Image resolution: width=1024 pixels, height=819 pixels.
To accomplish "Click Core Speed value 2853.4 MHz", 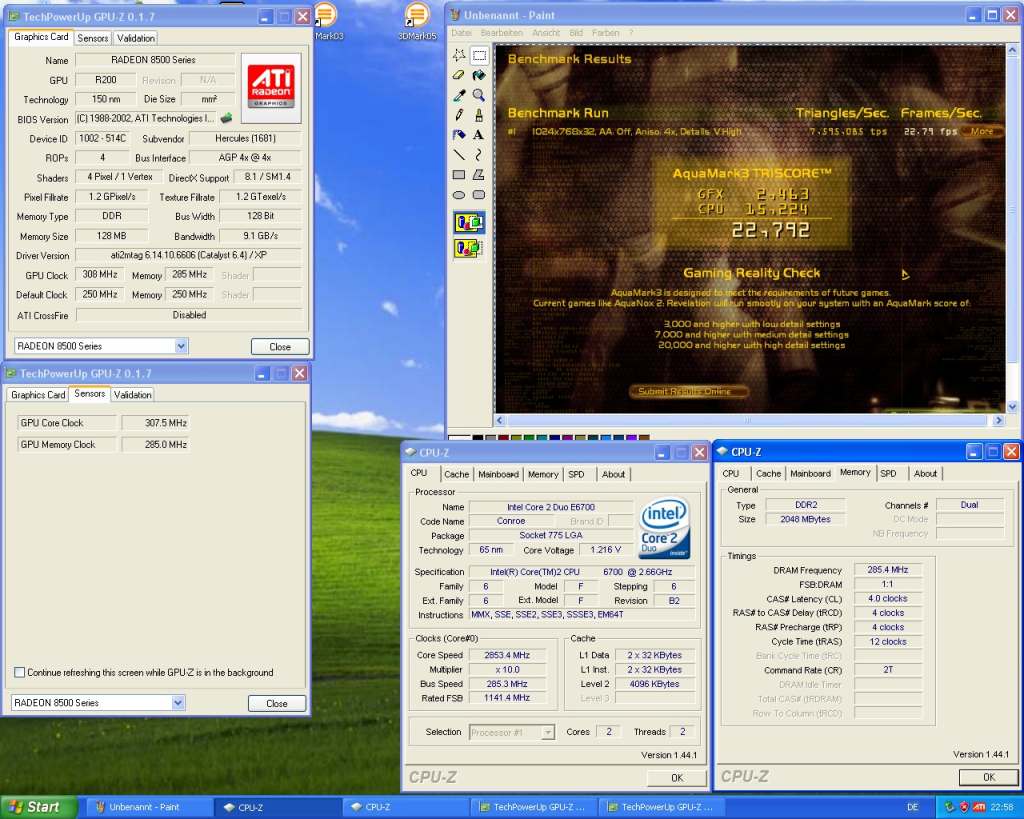I will tap(507, 655).
